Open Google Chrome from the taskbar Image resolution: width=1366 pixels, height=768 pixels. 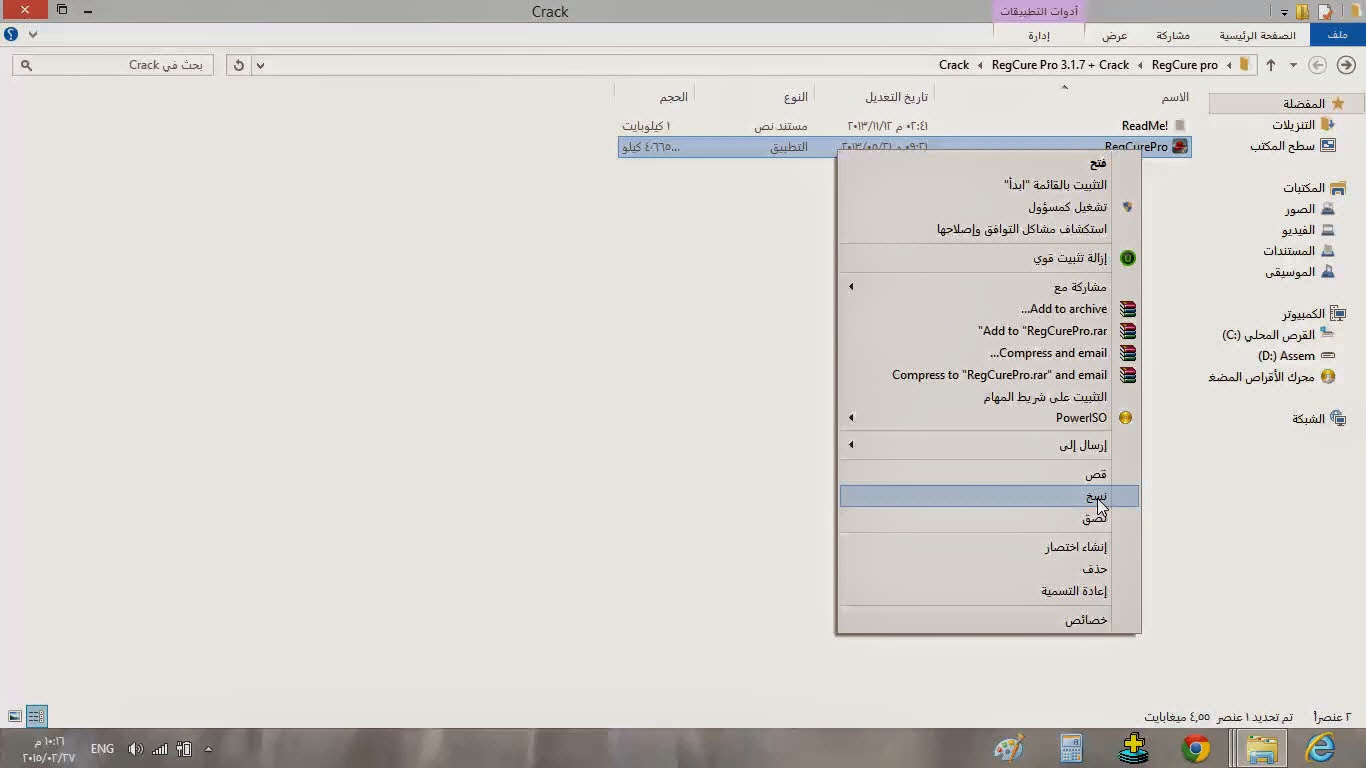(x=1197, y=747)
